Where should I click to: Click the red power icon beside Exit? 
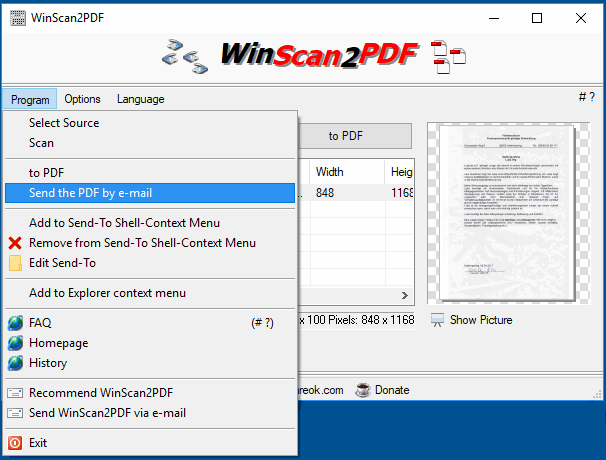click(15, 443)
